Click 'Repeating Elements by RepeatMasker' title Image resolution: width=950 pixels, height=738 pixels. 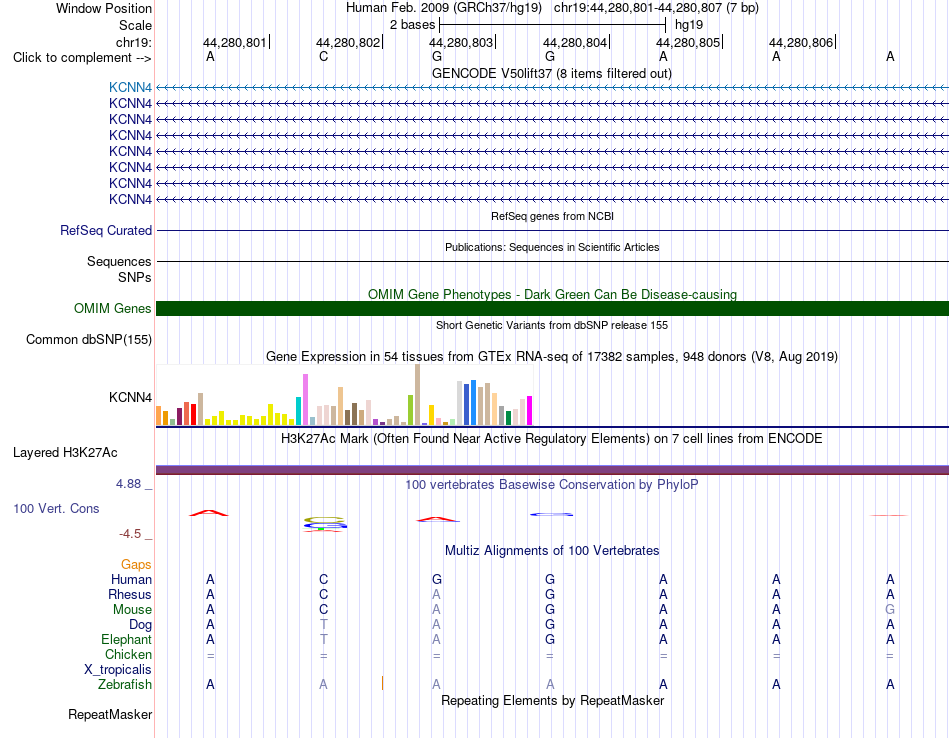pos(552,700)
